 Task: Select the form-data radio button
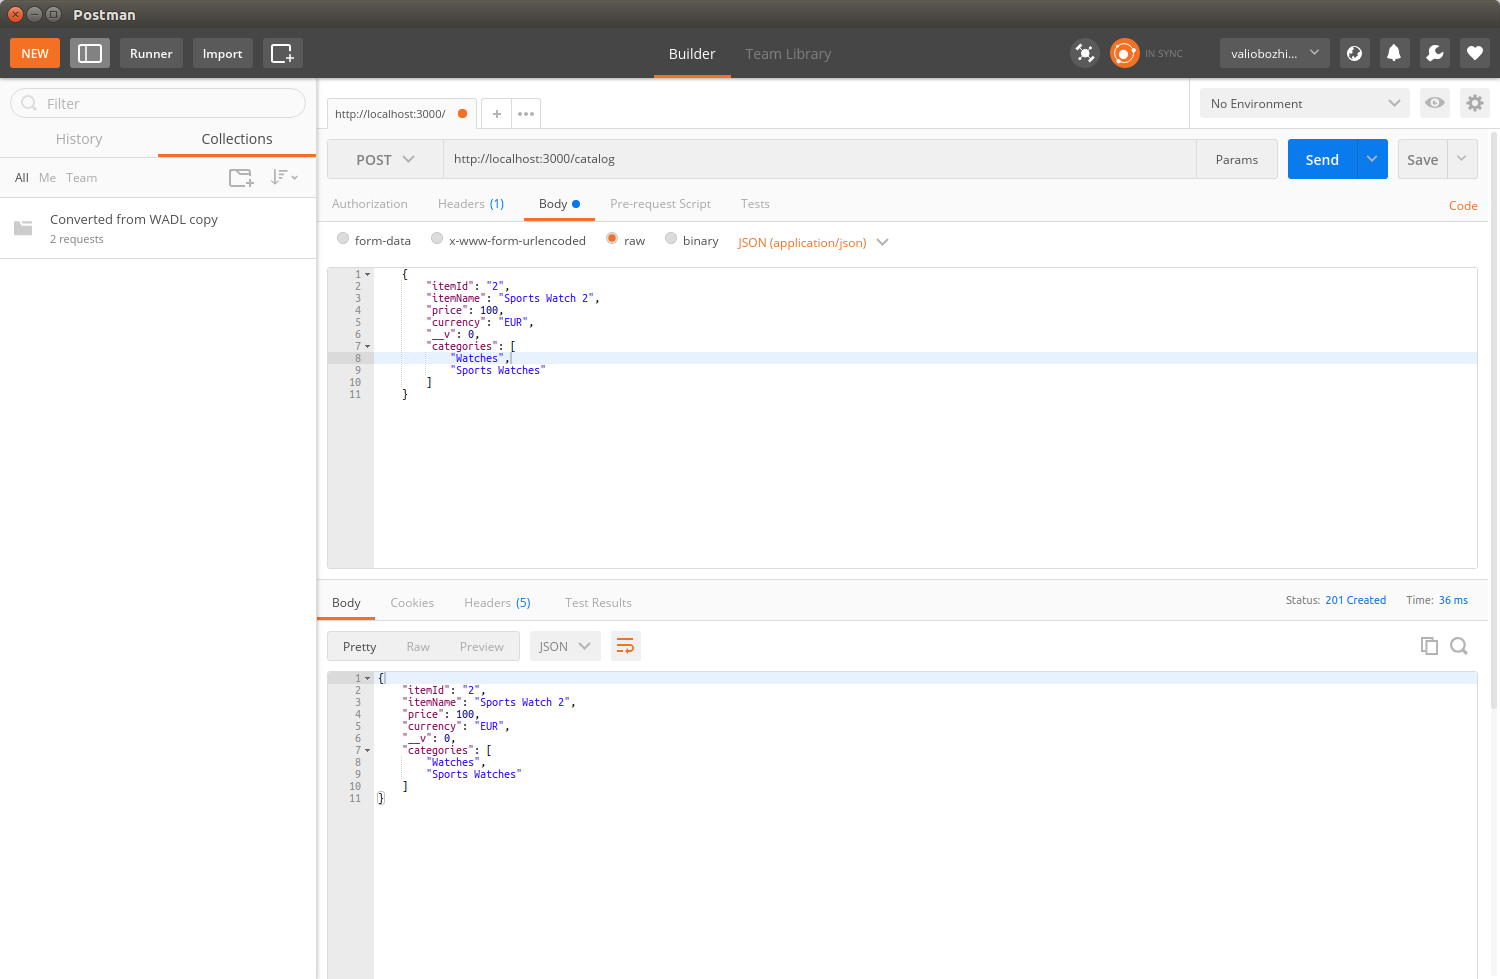click(x=343, y=239)
